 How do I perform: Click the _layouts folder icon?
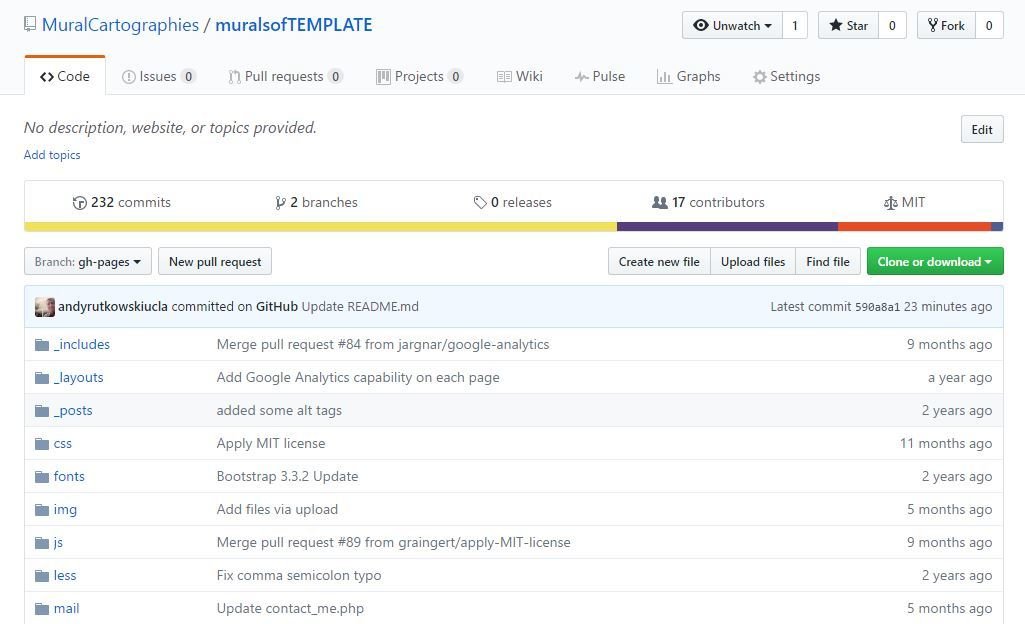[42, 378]
